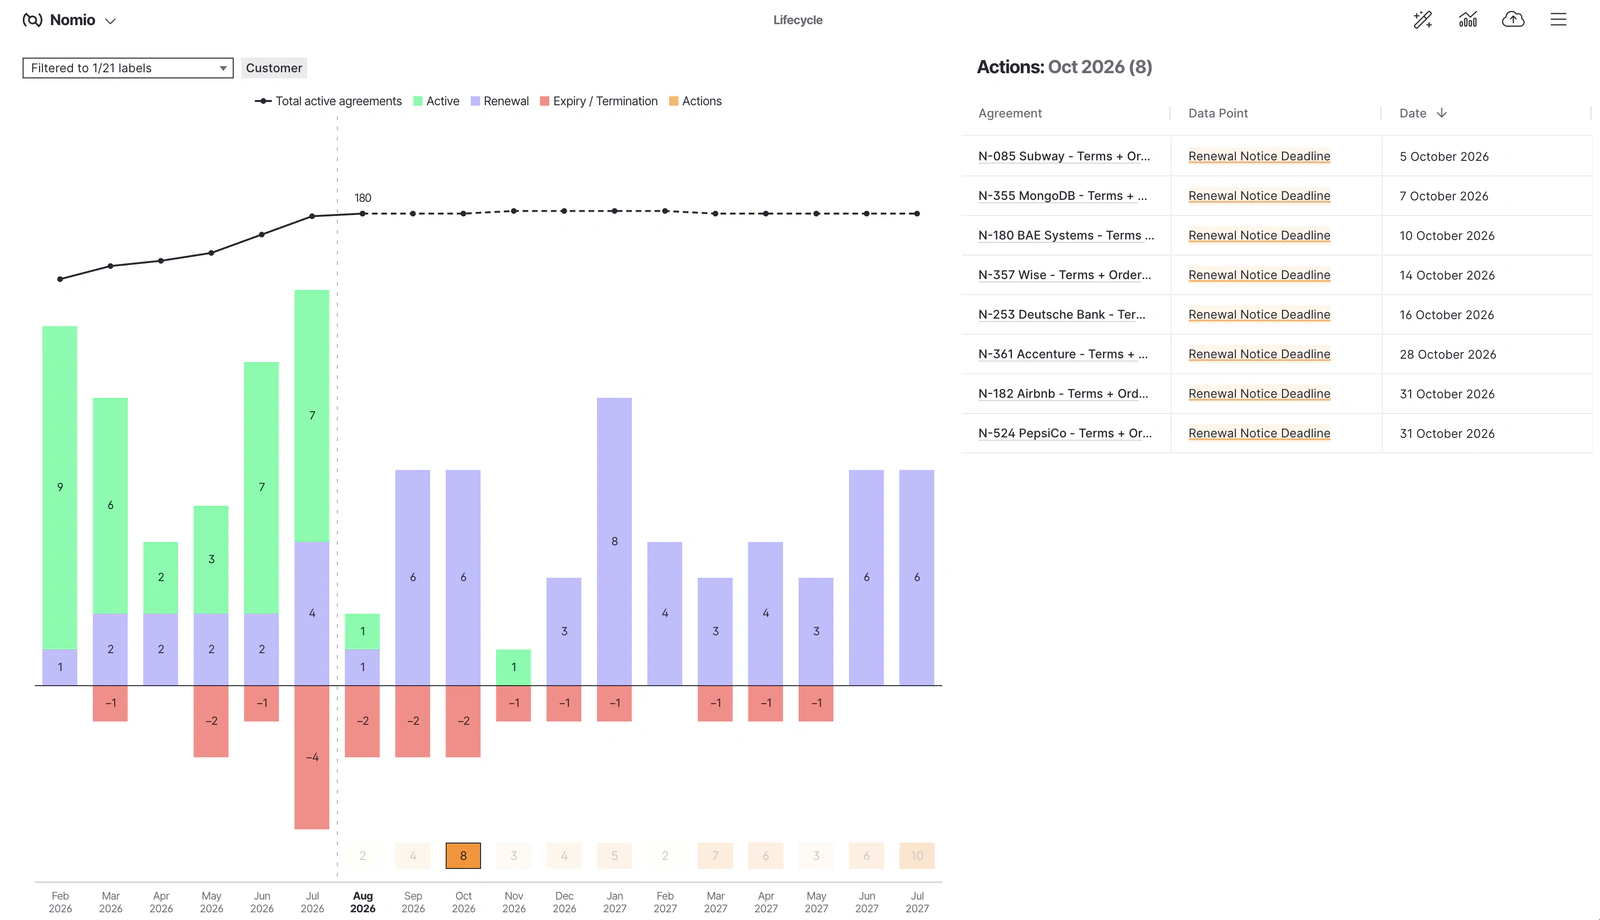Open agreement N-253 Deutsche Bank

[x=1062, y=314]
